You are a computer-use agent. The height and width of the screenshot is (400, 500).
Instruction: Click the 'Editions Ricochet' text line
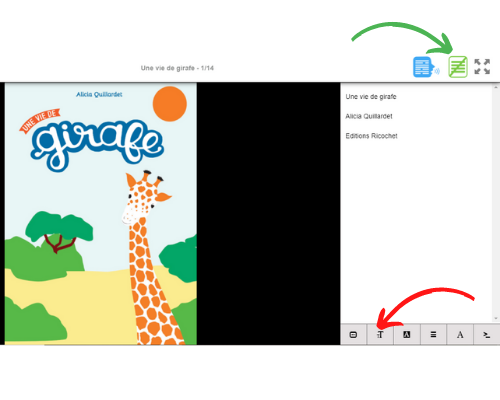[x=371, y=136]
